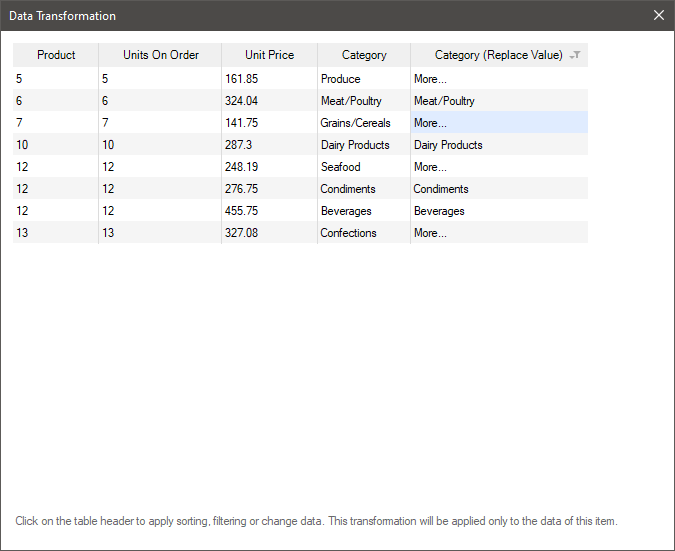Select the Category column header

(x=364, y=55)
